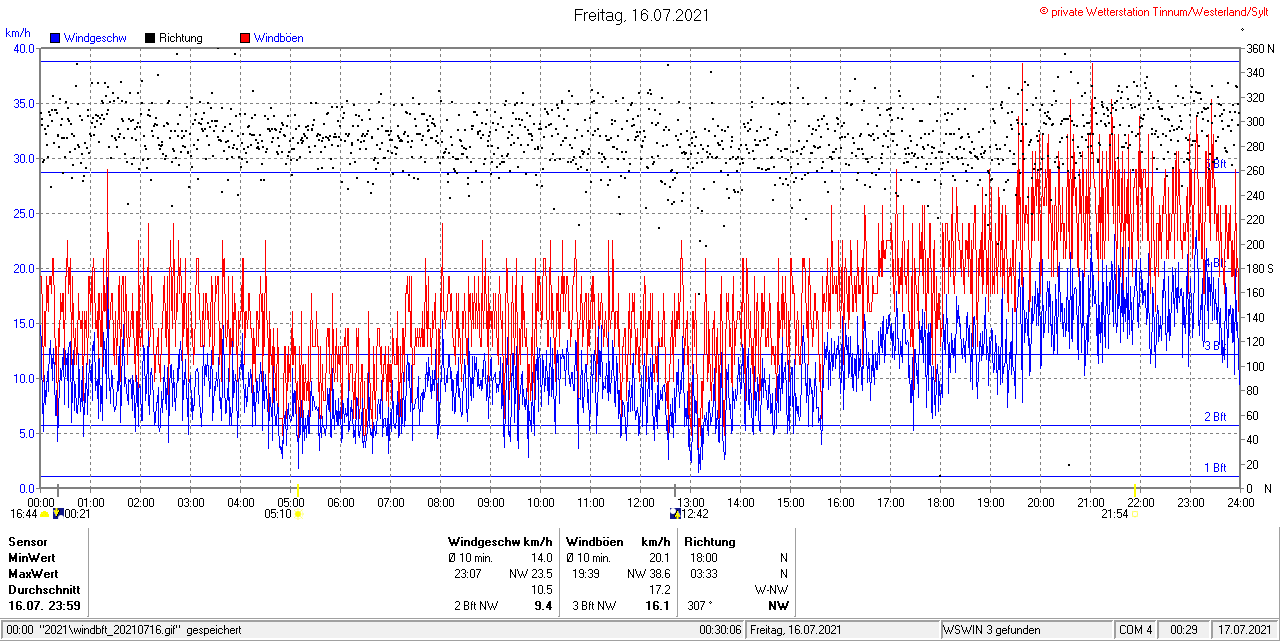Click the 00:30:06 status bar field
The image size is (1280, 641).
point(720,630)
